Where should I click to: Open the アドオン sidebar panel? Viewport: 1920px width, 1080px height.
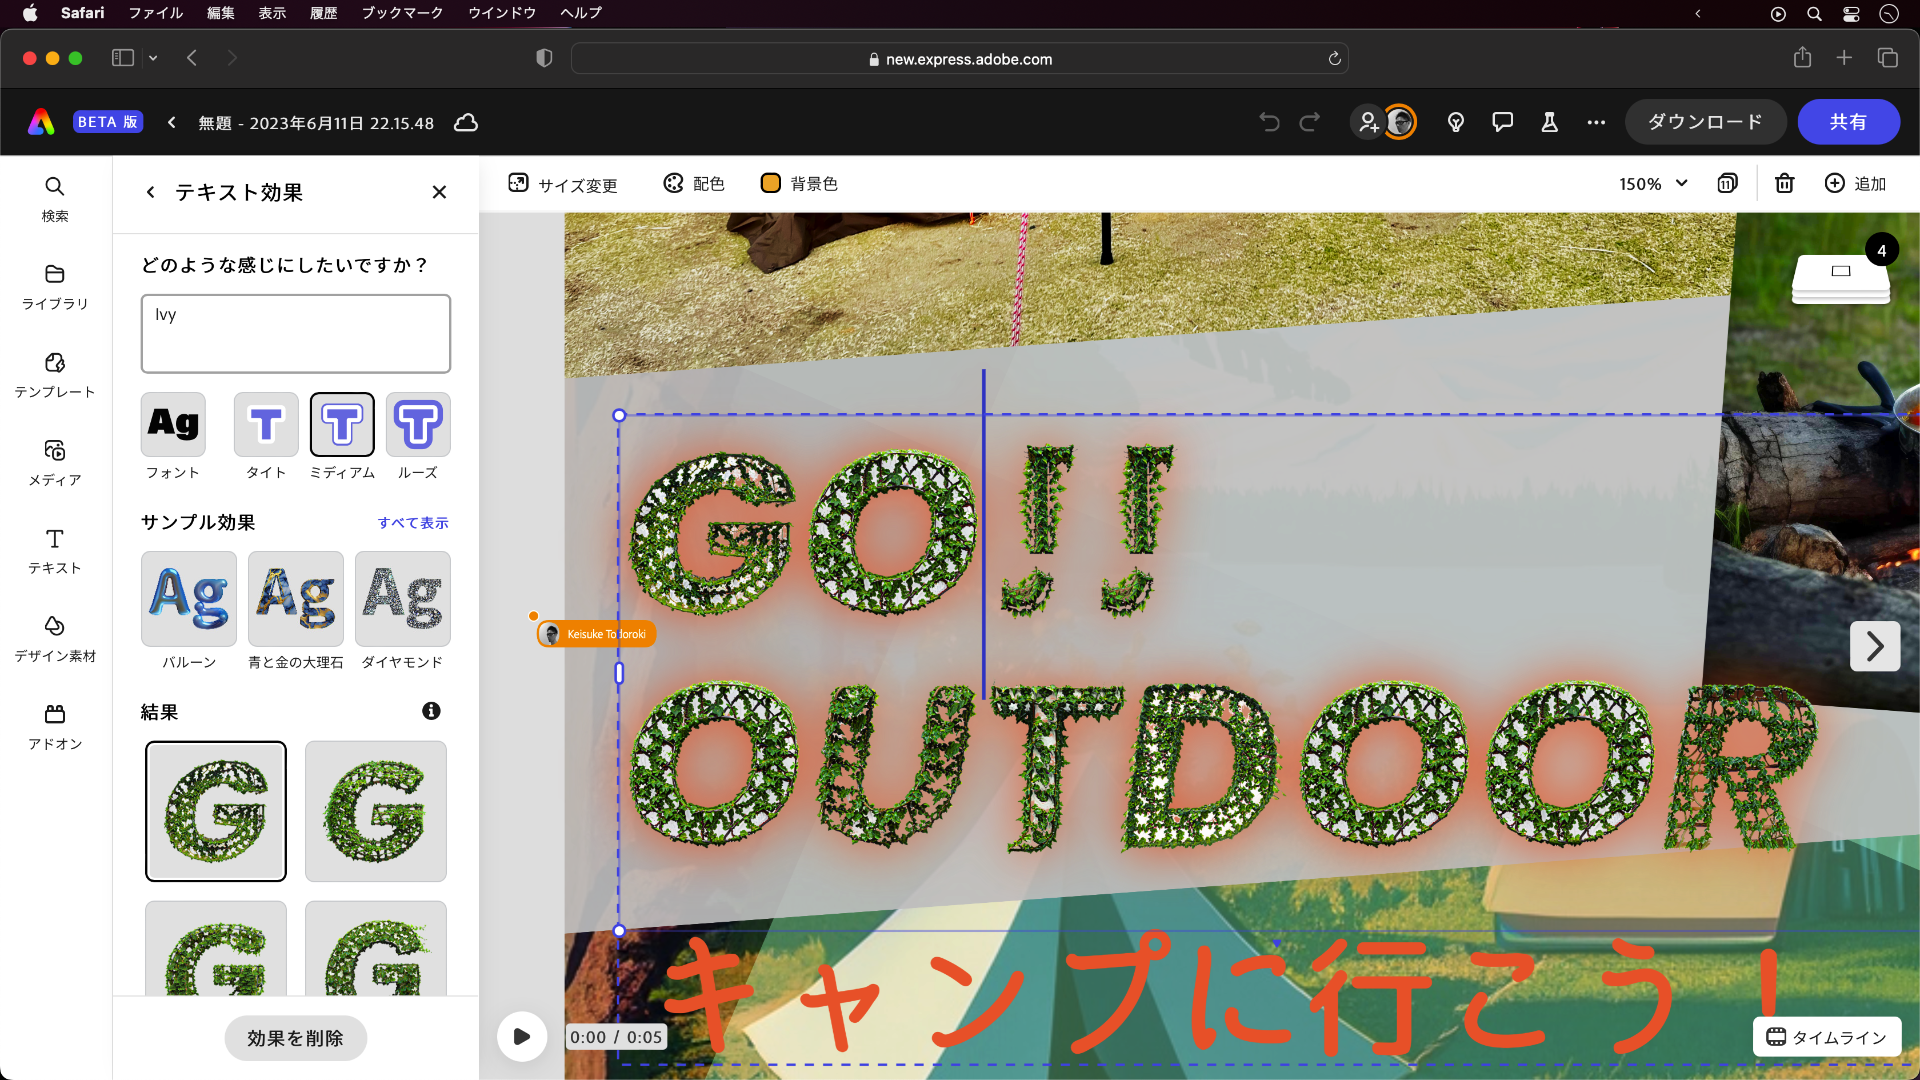pos(54,725)
